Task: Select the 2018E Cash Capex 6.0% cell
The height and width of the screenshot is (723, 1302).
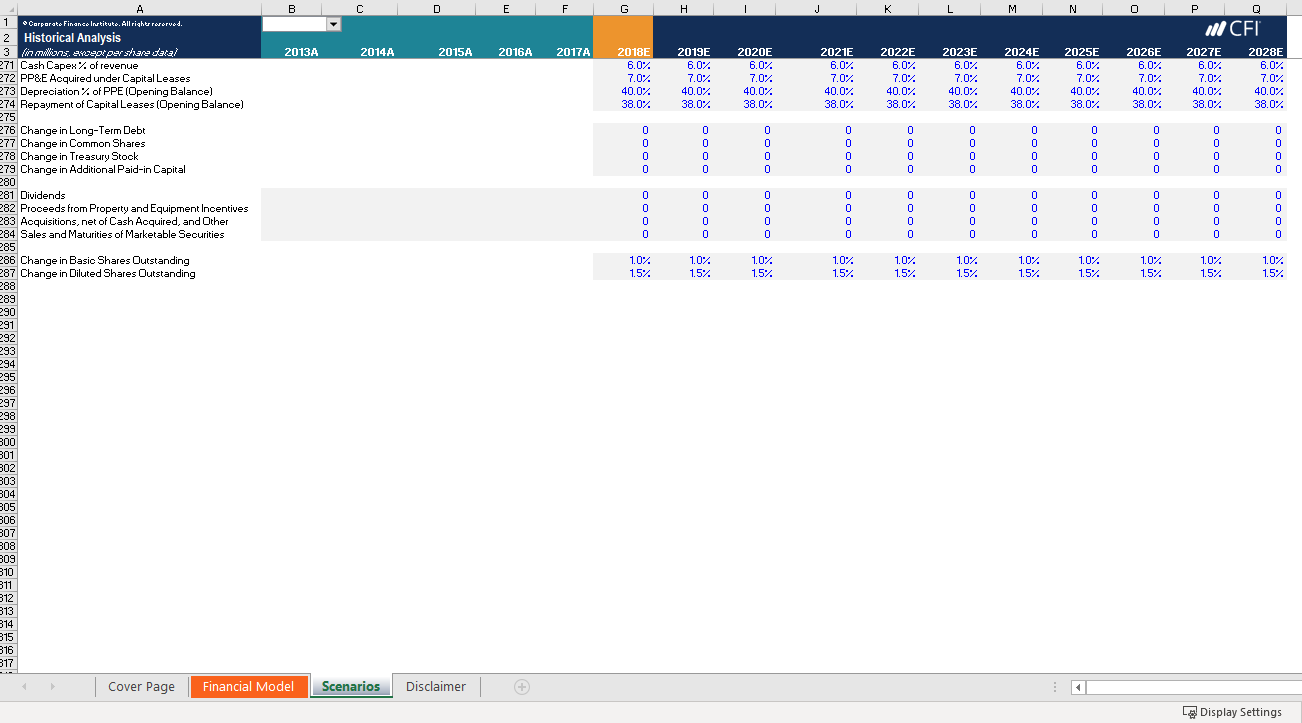Action: [624, 65]
